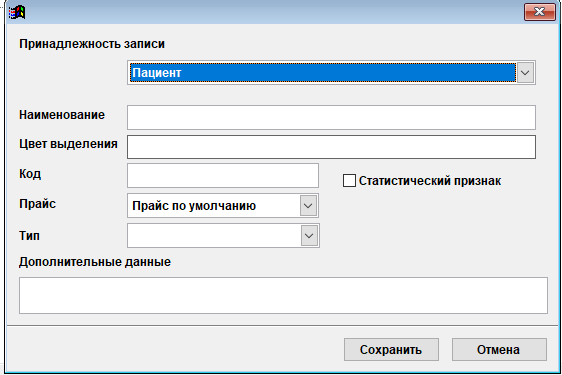
Task: Click the Дополнительные данные heading
Action: click(95, 262)
